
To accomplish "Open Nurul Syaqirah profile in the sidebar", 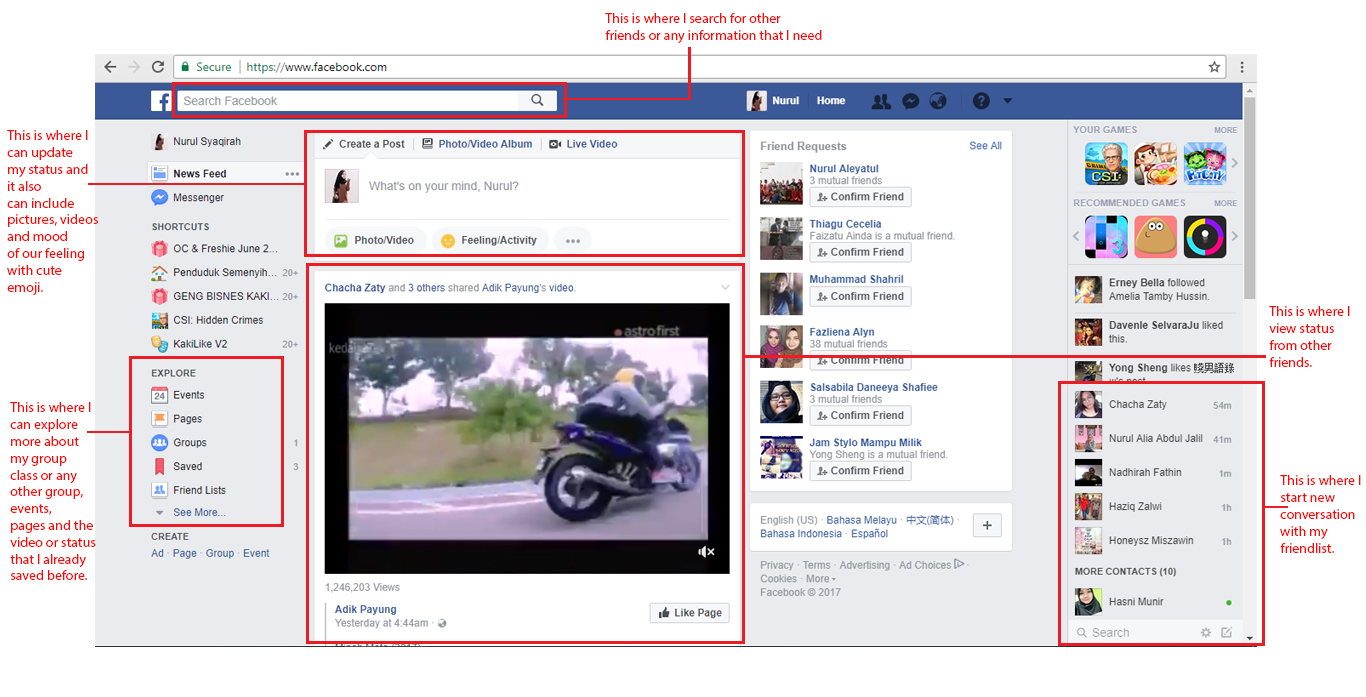I will [x=196, y=142].
